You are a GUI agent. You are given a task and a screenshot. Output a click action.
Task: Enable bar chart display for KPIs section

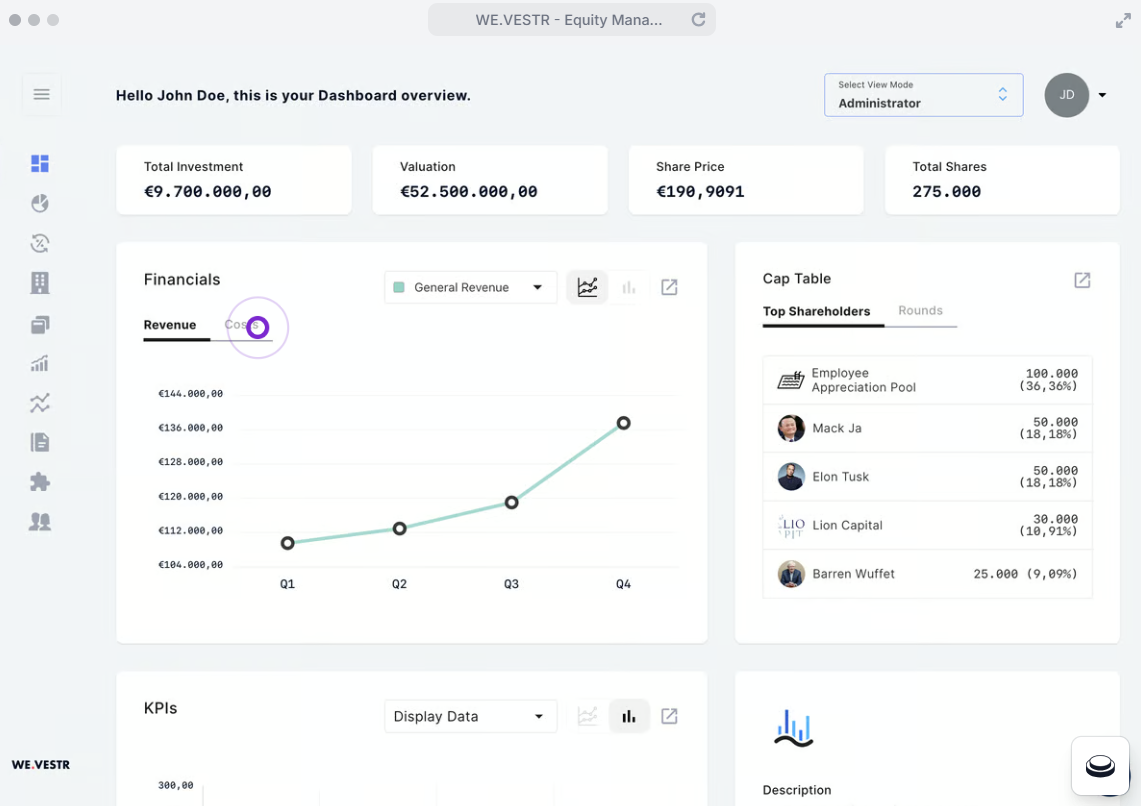click(629, 716)
